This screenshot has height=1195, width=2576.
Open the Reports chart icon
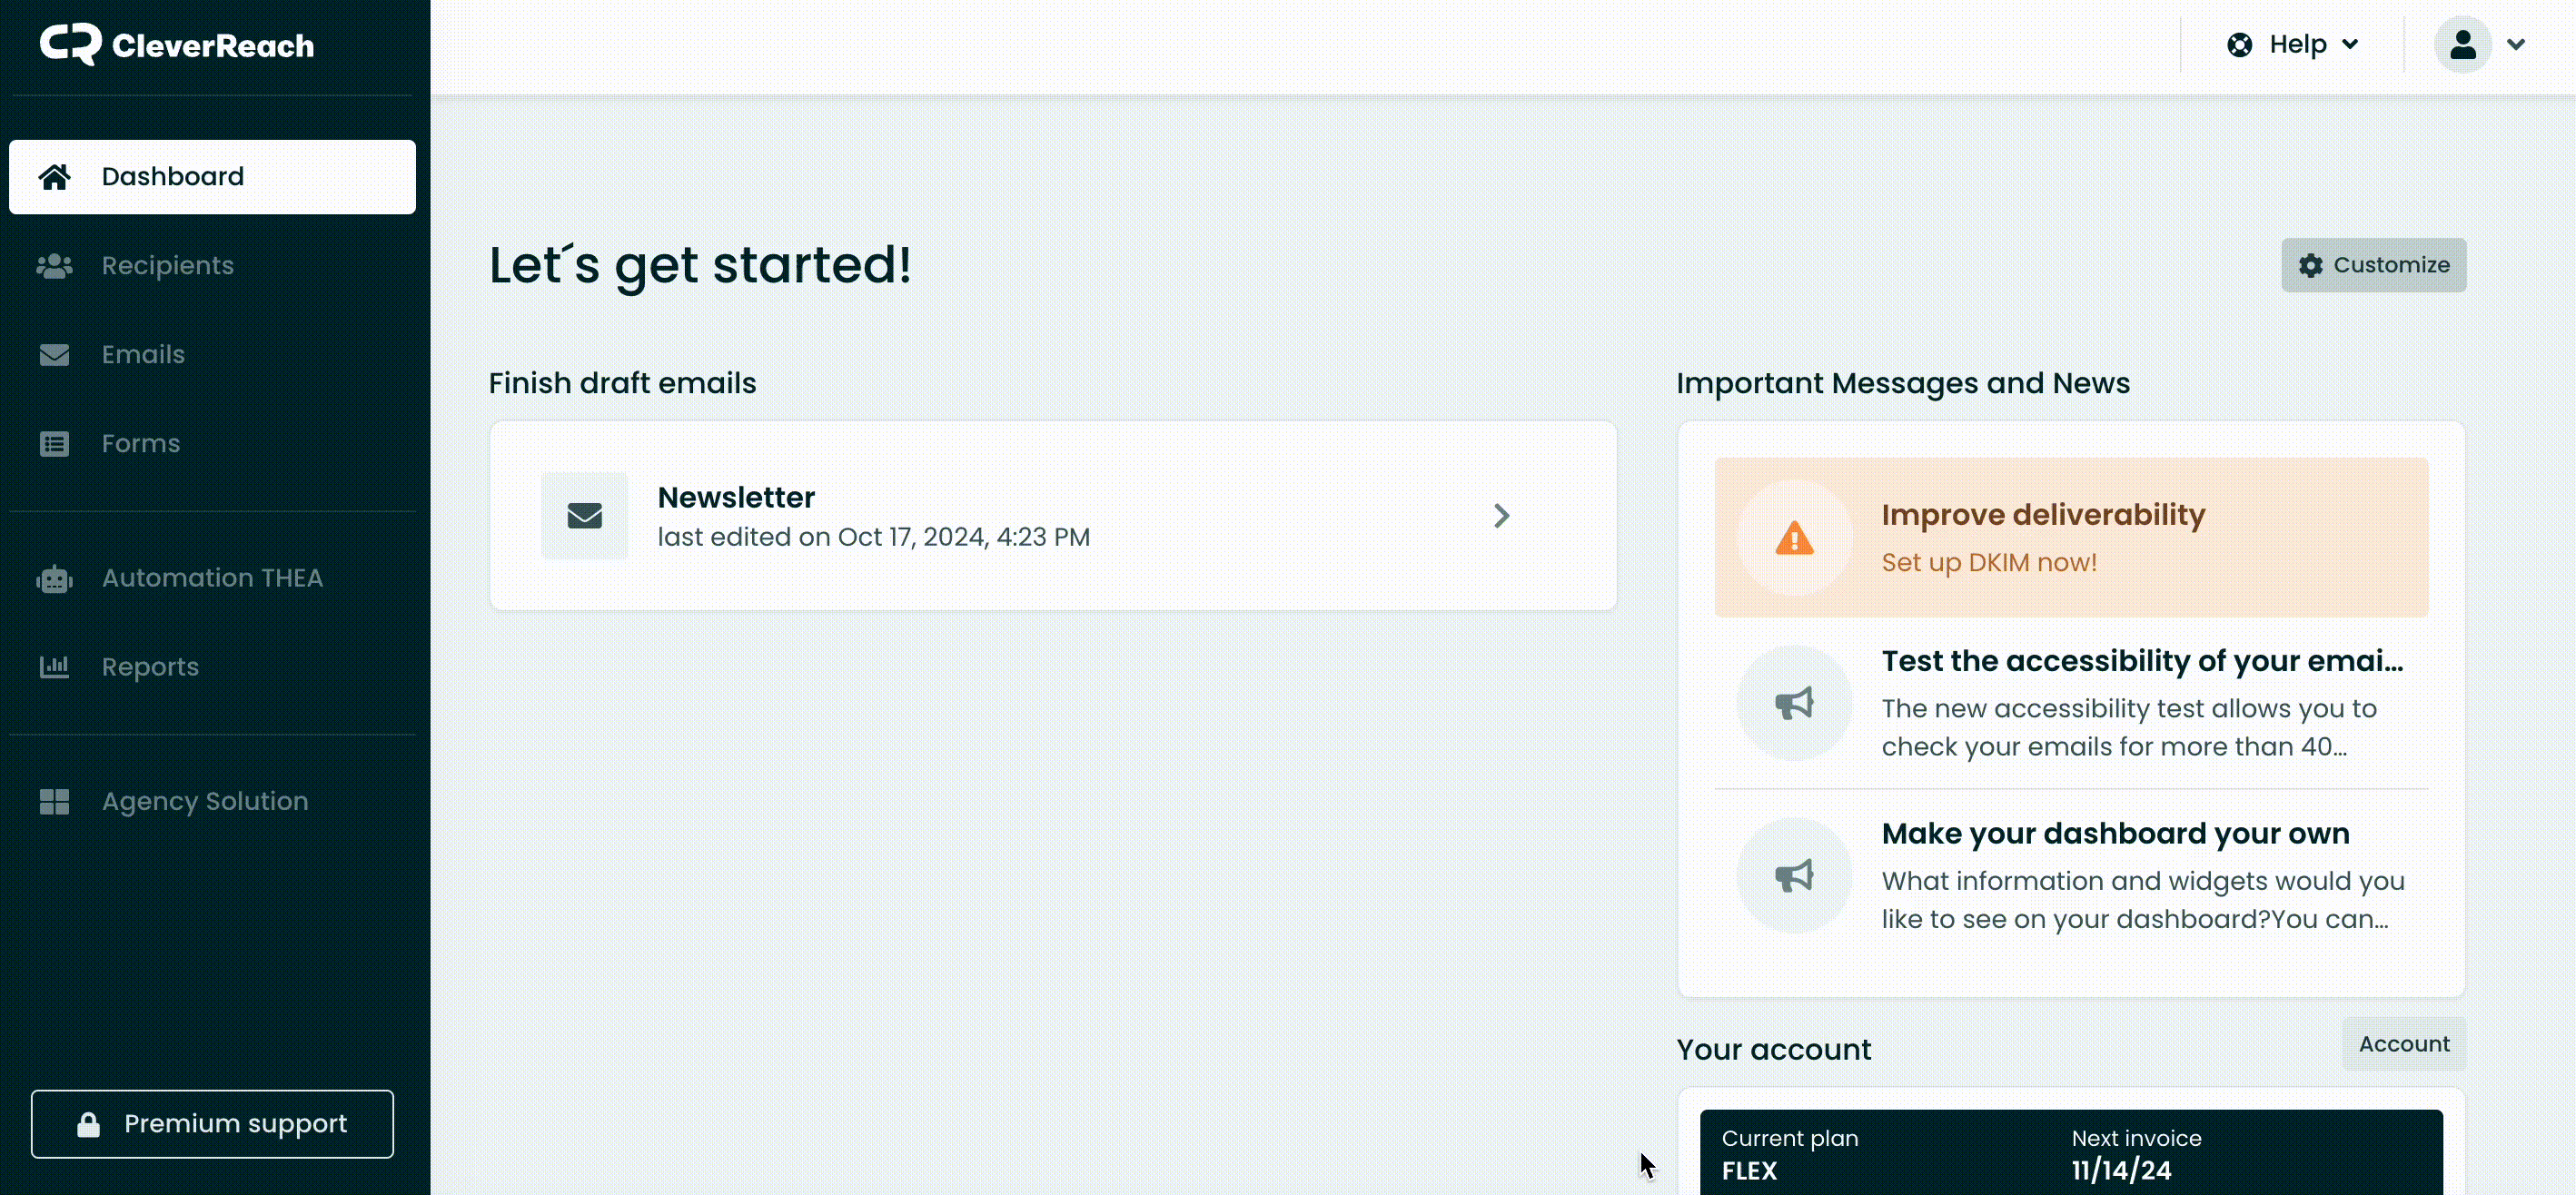[55, 666]
